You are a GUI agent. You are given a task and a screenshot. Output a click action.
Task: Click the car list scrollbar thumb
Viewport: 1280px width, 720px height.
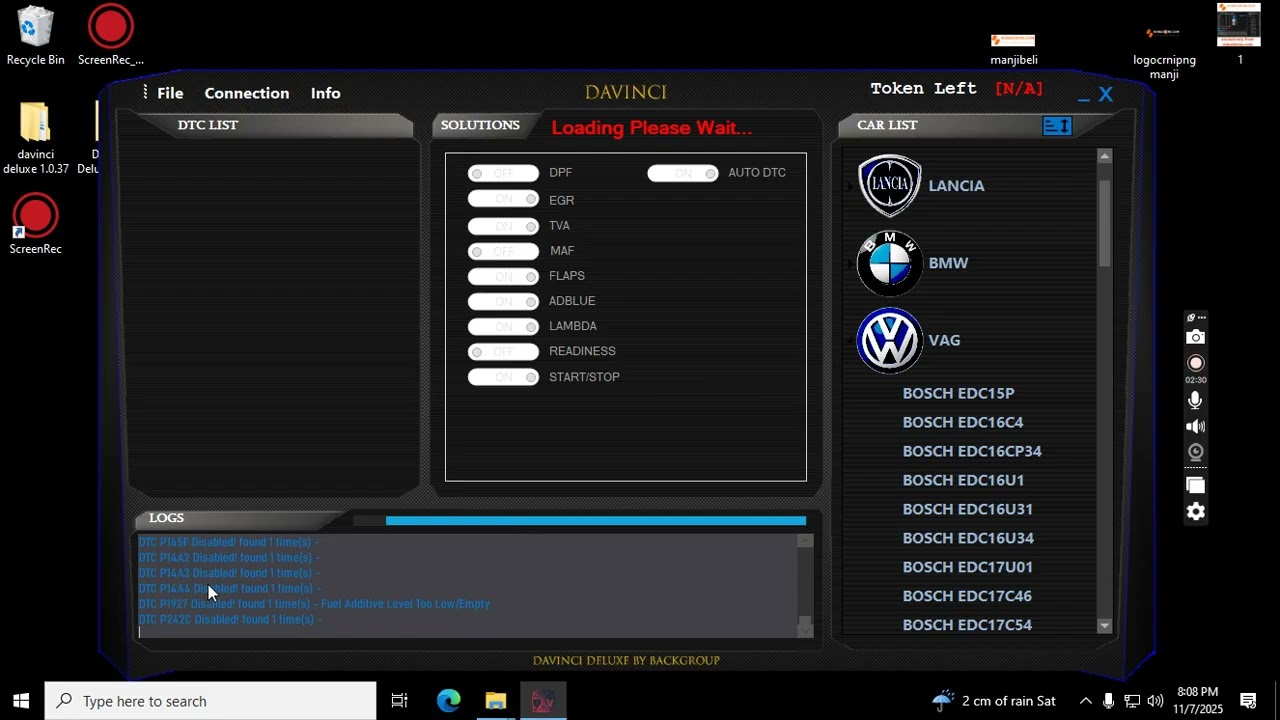pos(1104,223)
